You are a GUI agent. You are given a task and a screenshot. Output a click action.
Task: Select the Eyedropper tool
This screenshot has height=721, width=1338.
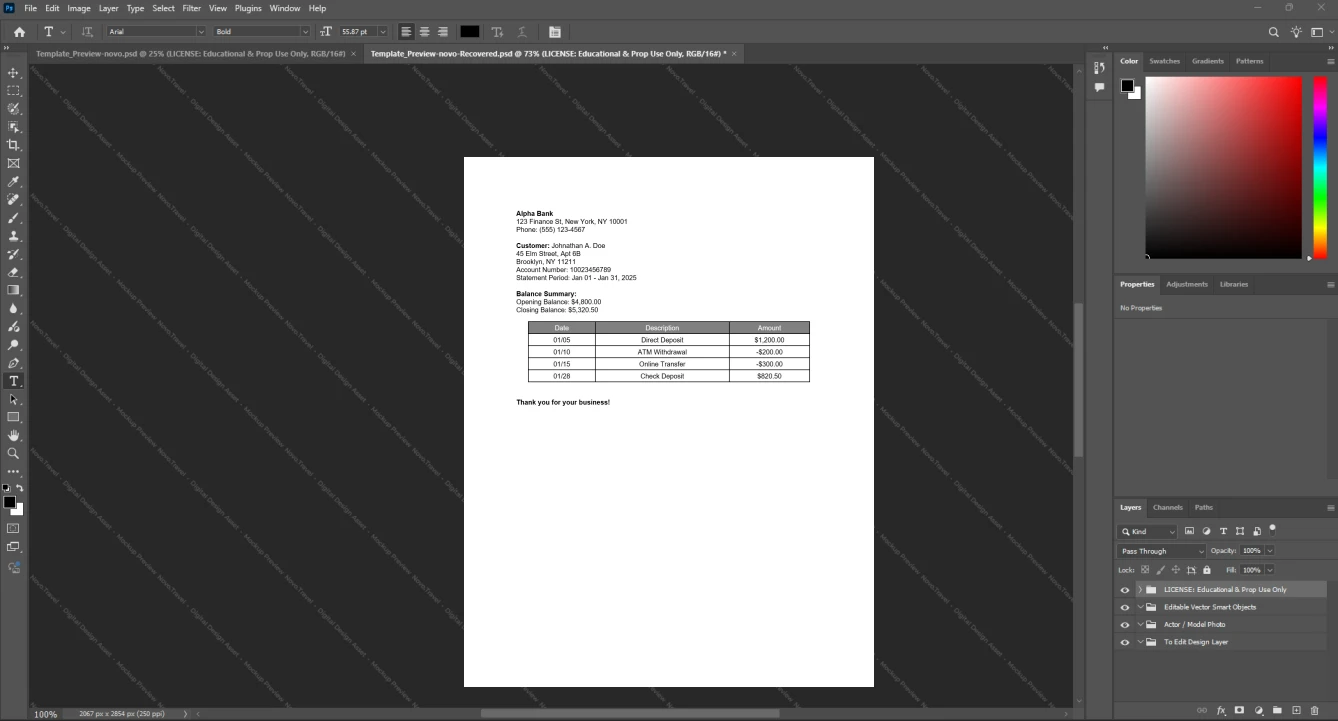[13, 182]
